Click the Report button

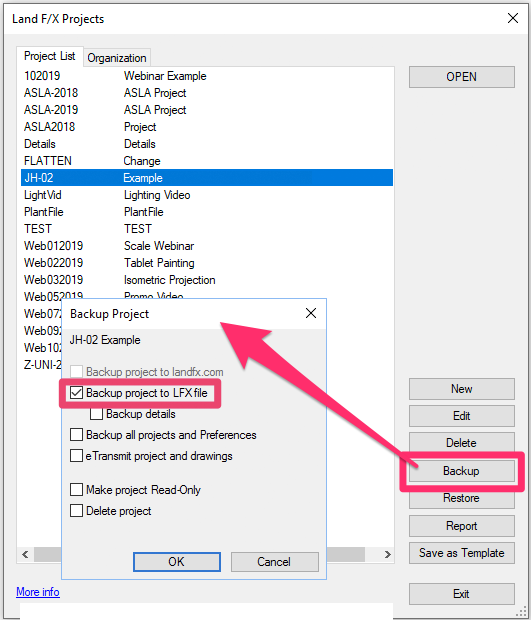point(461,526)
